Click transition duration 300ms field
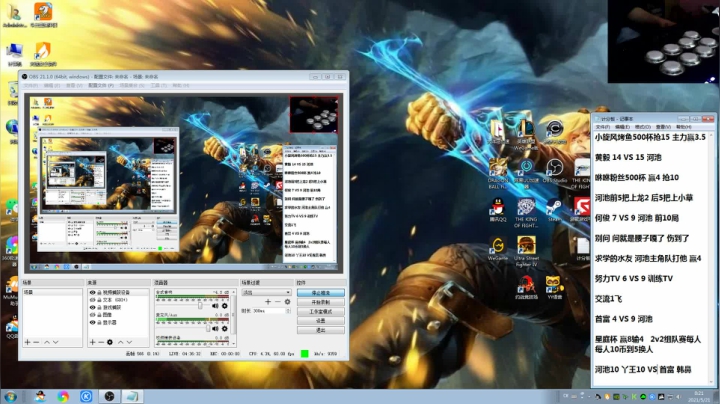Image resolution: width=720 pixels, height=404 pixels. (x=269, y=311)
